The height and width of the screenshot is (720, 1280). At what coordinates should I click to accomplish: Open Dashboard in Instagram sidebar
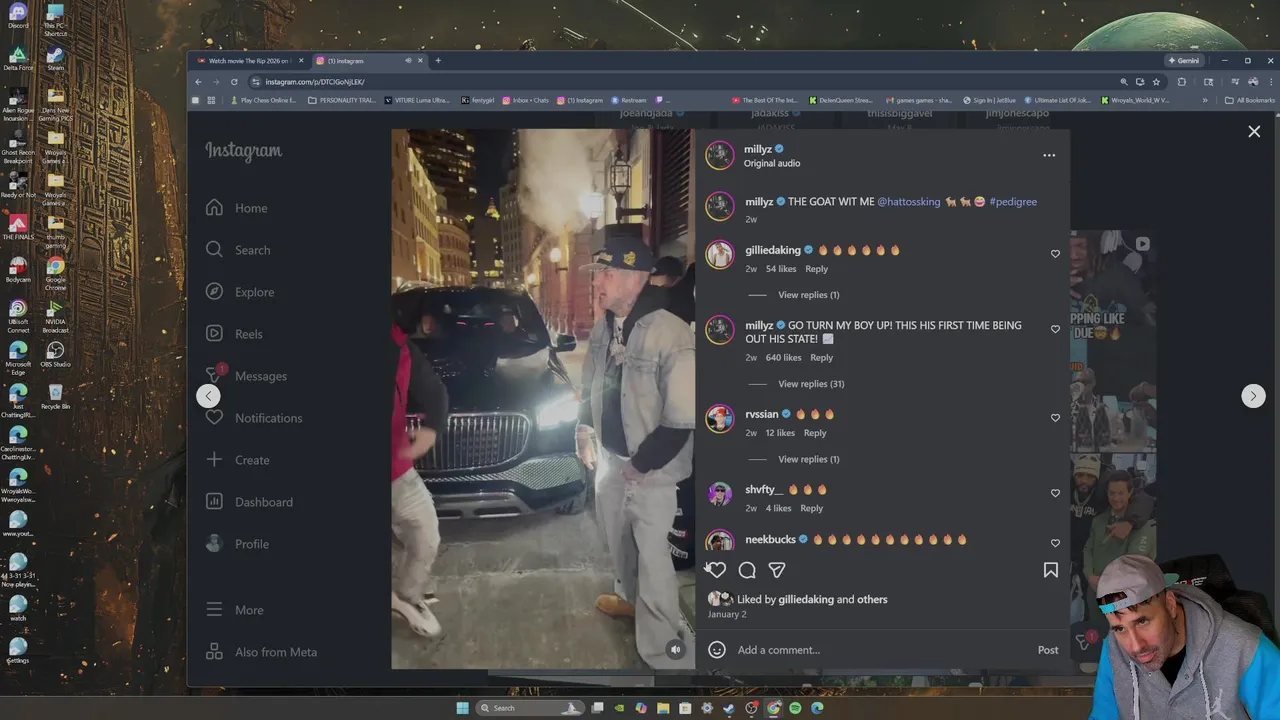click(x=249, y=502)
